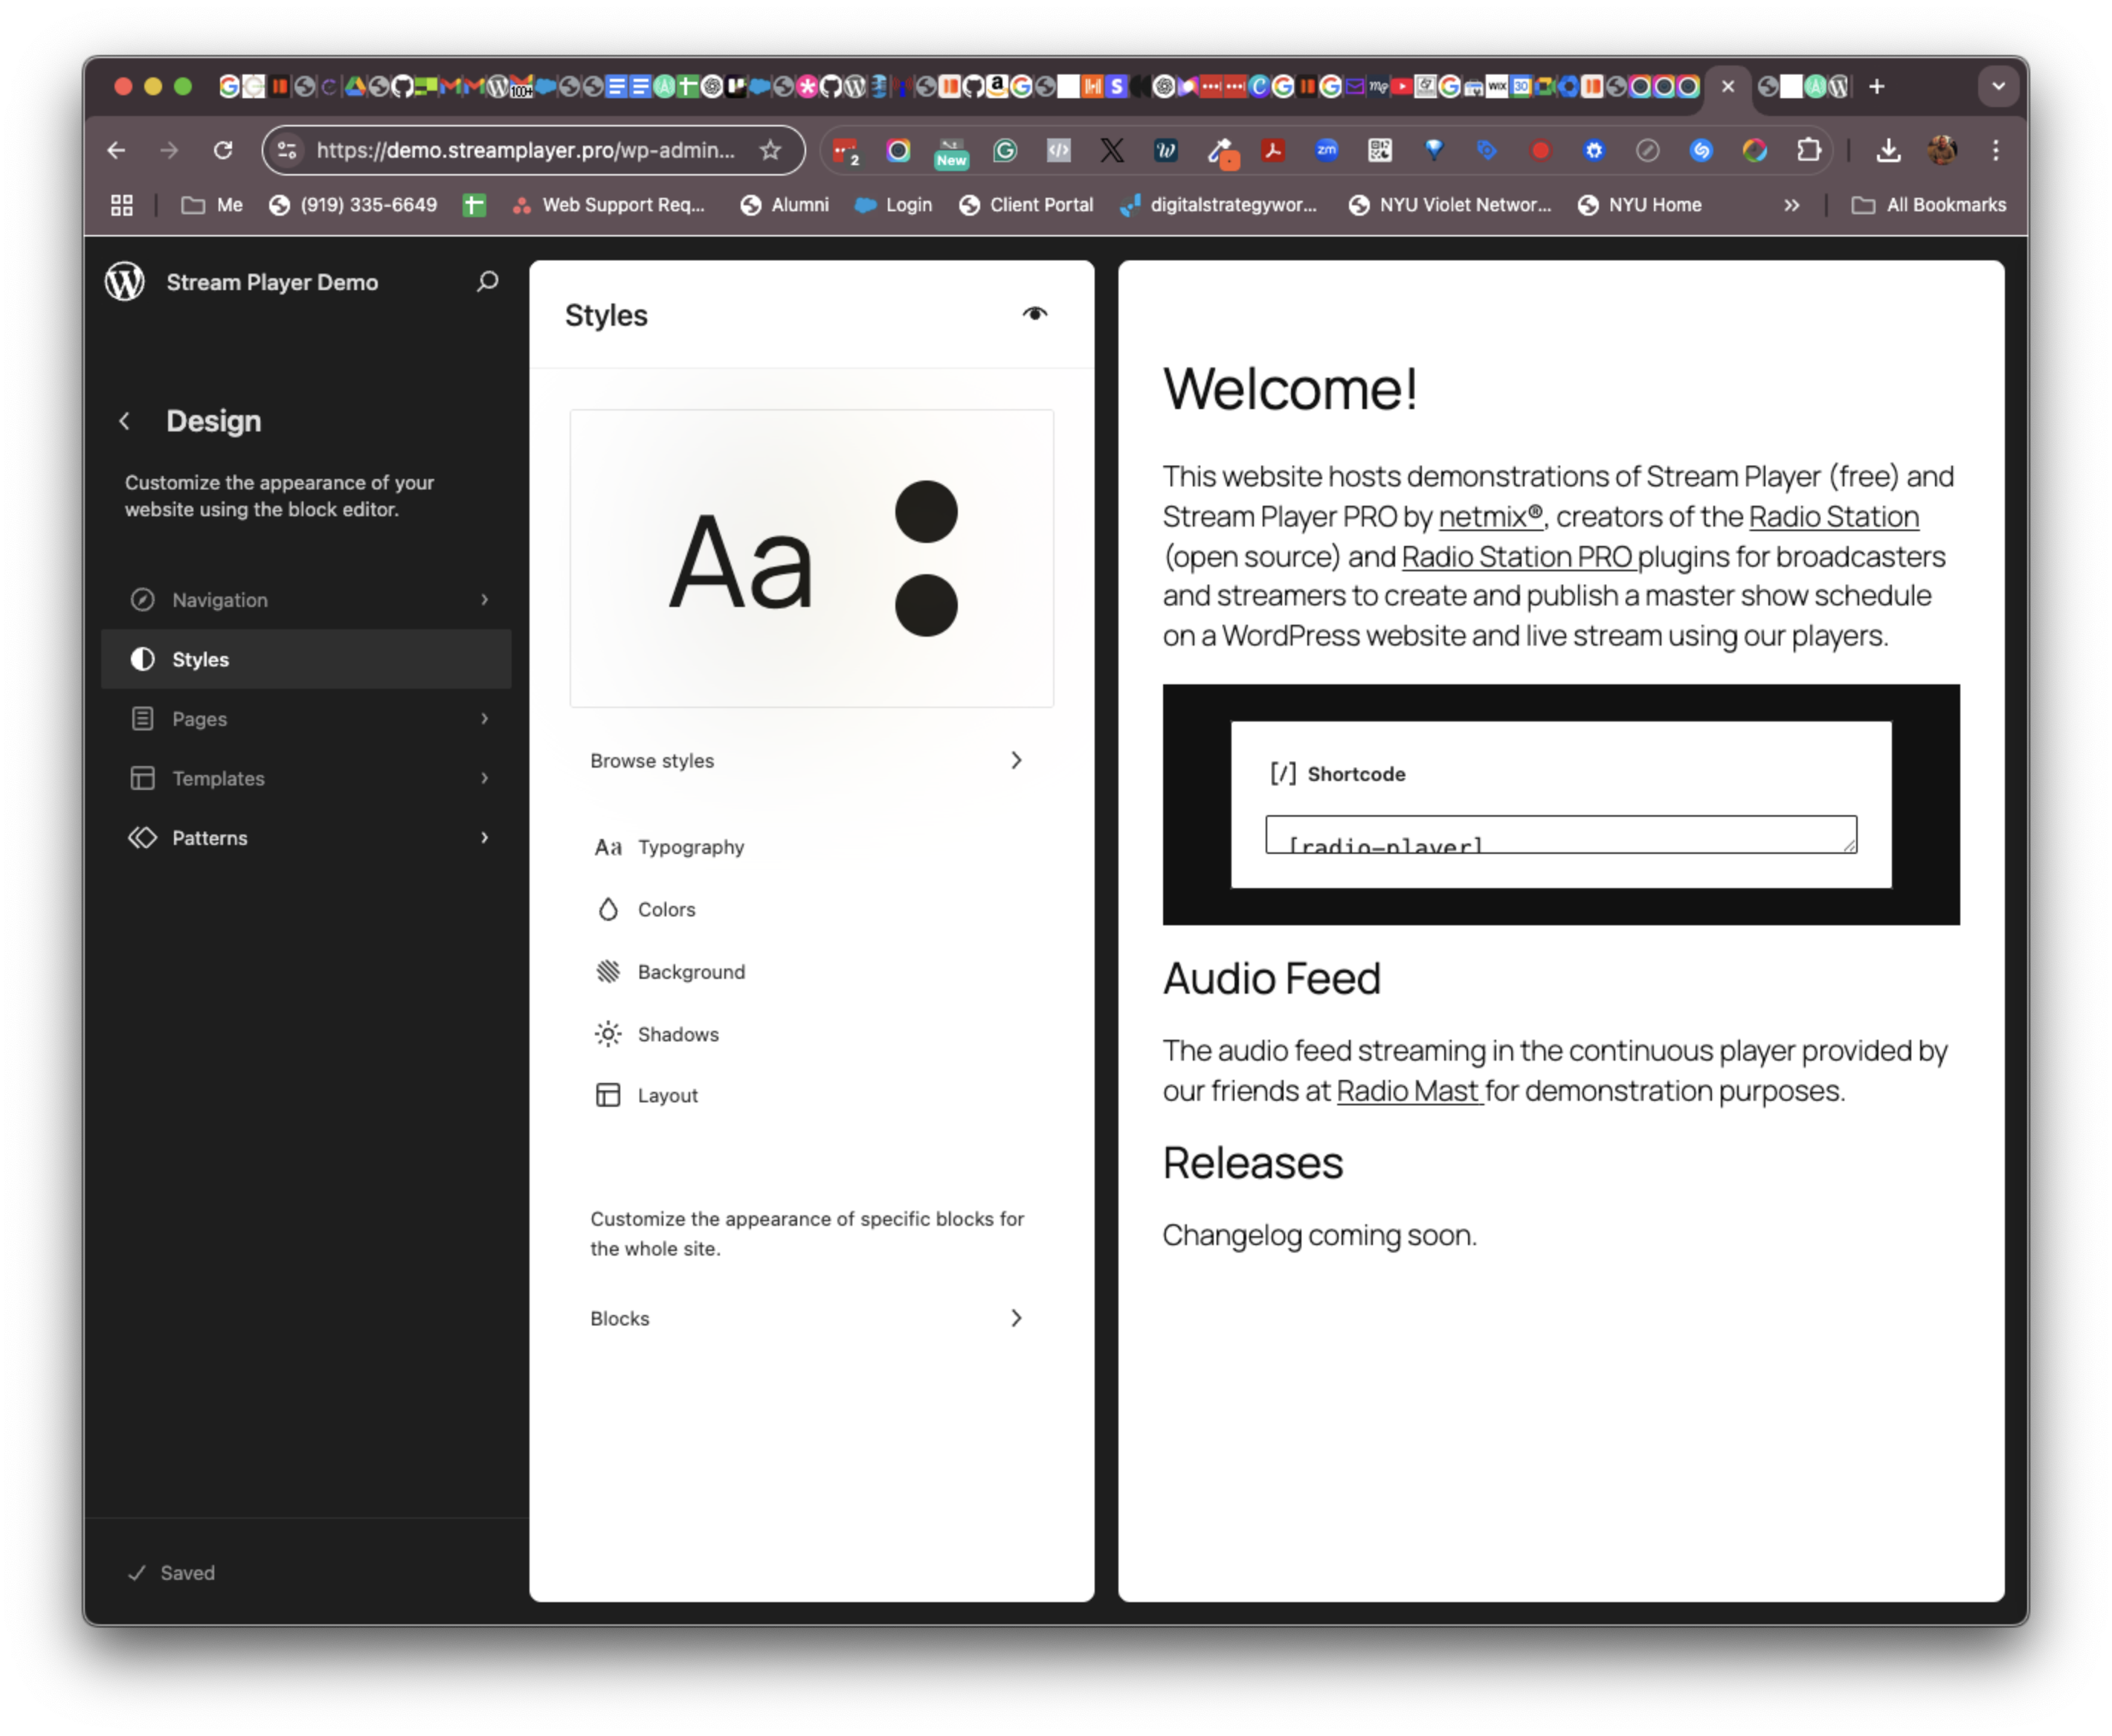Image resolution: width=2112 pixels, height=1736 pixels.
Task: Click the browser back arrow
Action: pos(116,150)
